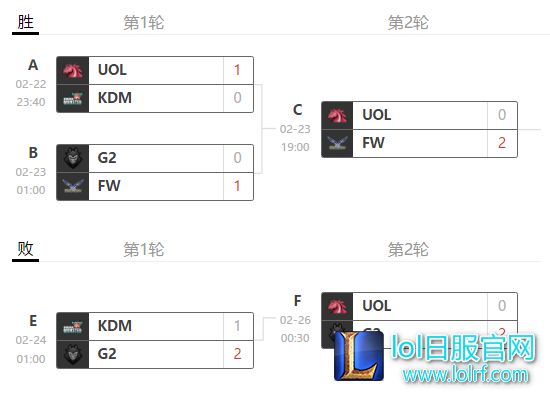
Task: Click the League of Legends L icon
Action: coord(359,356)
